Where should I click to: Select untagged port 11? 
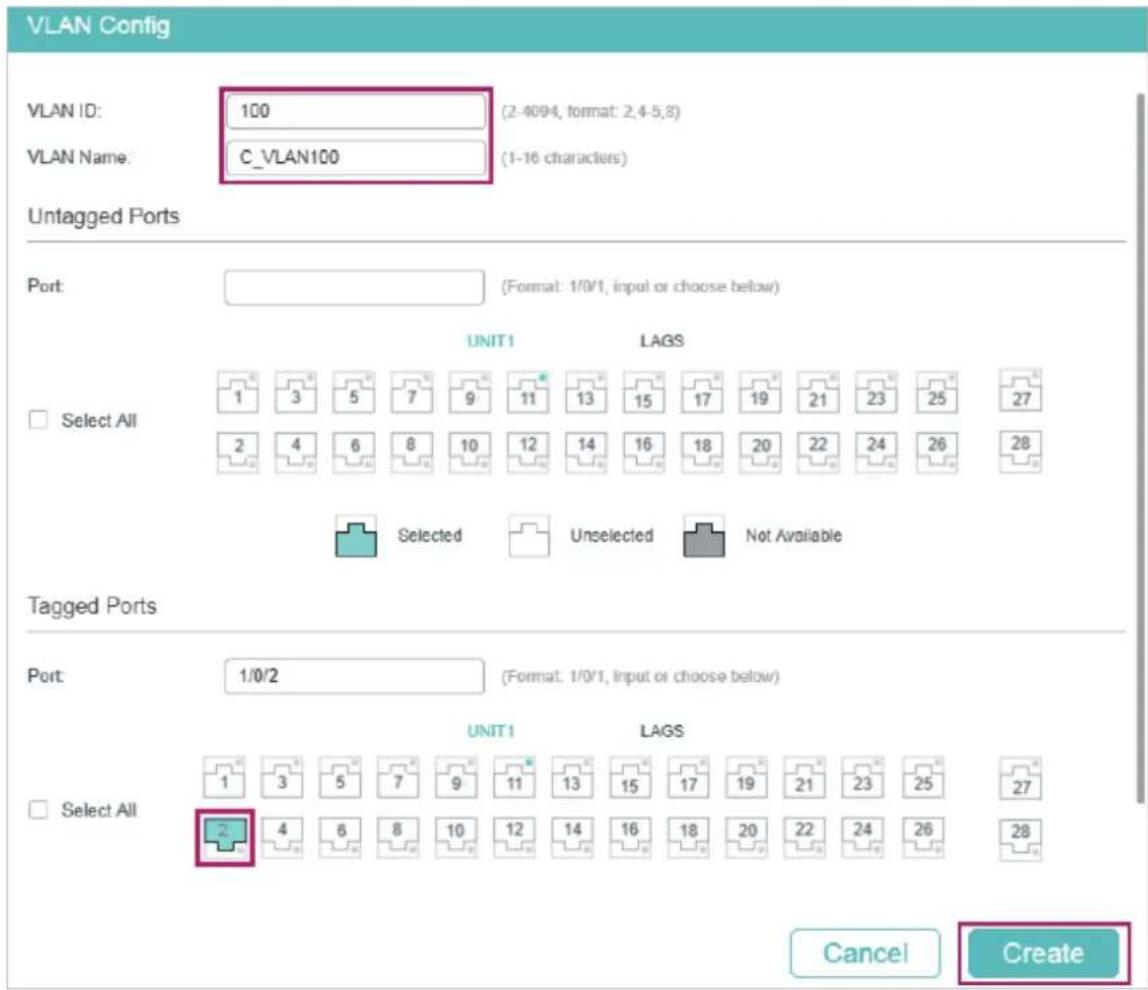528,392
